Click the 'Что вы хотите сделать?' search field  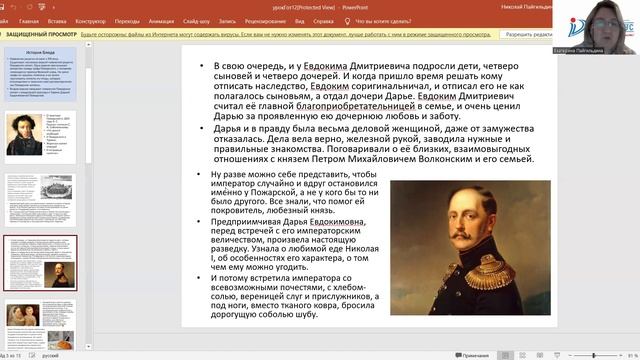click(383, 21)
